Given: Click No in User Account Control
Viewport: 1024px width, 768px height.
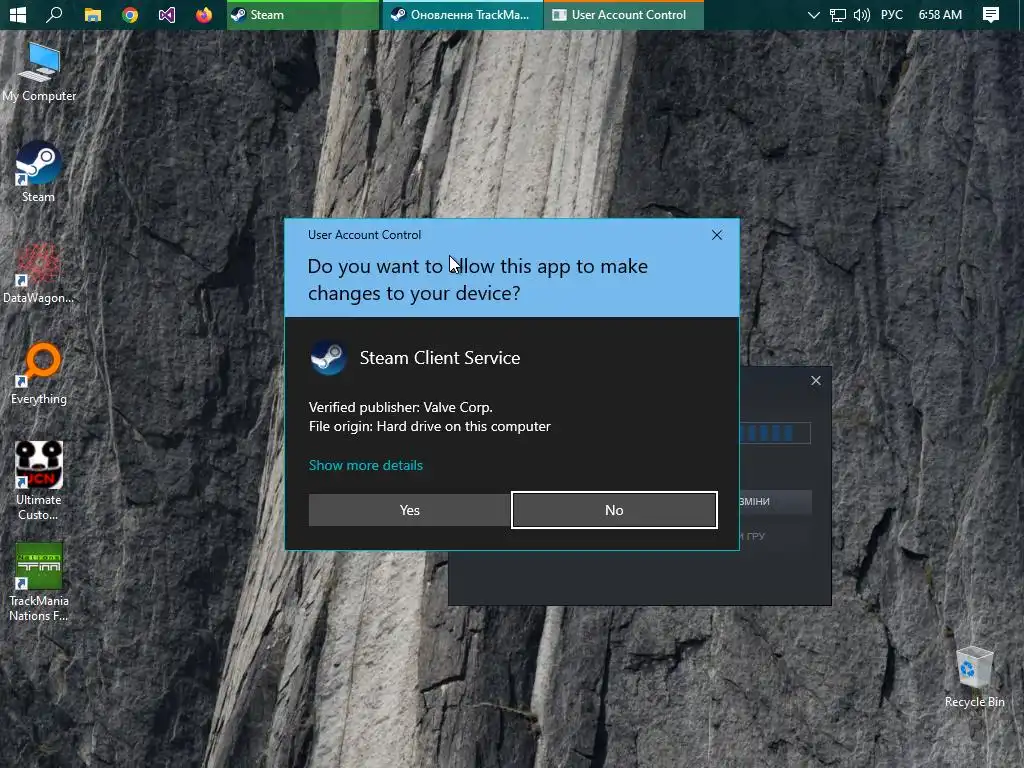Looking at the screenshot, I should point(614,510).
